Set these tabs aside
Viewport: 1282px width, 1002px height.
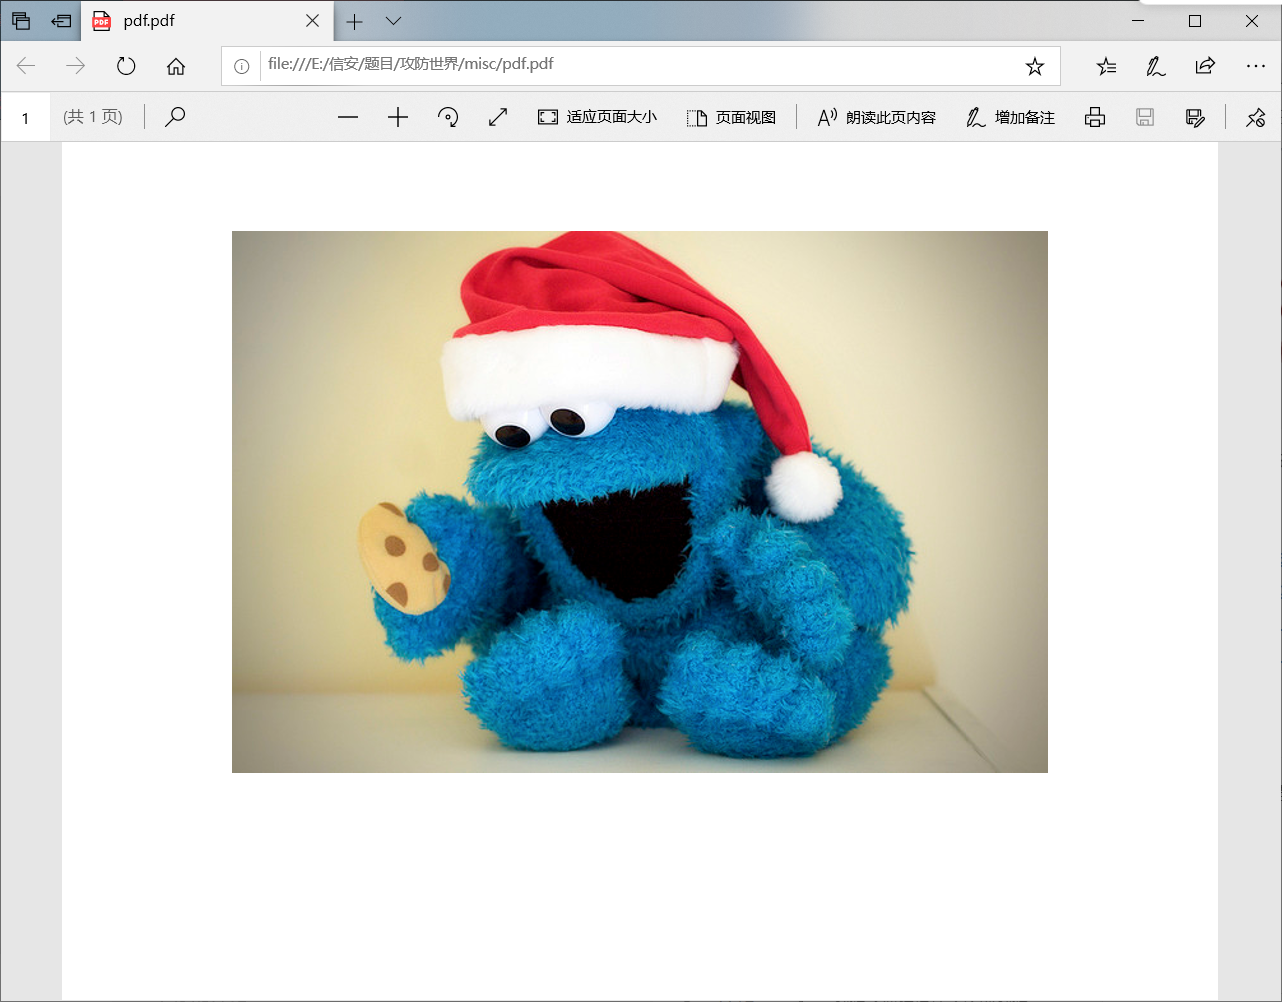pyautogui.click(x=62, y=20)
